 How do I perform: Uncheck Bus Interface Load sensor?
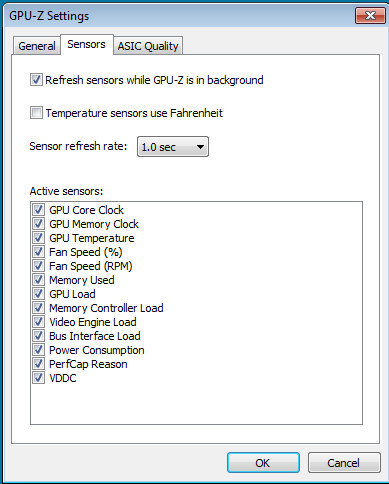pyautogui.click(x=38, y=336)
